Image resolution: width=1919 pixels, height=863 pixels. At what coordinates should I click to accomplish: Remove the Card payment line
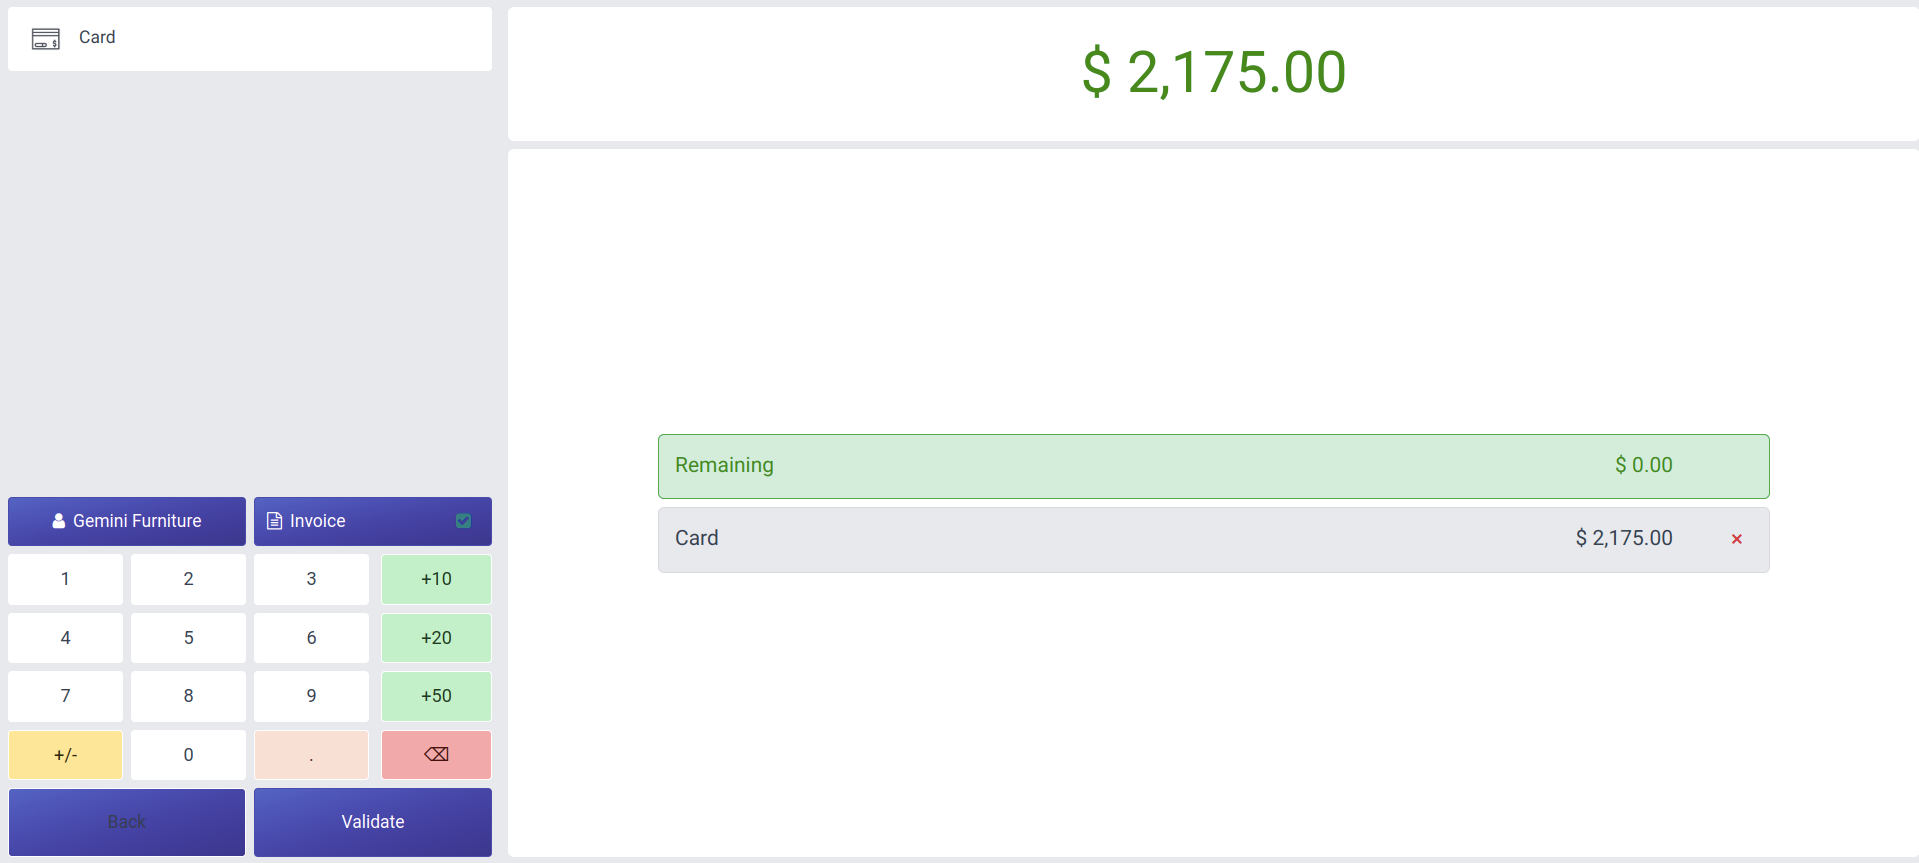[1736, 539]
